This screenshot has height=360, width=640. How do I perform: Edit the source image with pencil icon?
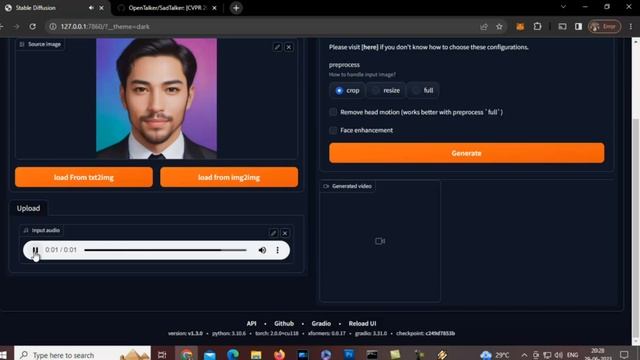click(277, 47)
